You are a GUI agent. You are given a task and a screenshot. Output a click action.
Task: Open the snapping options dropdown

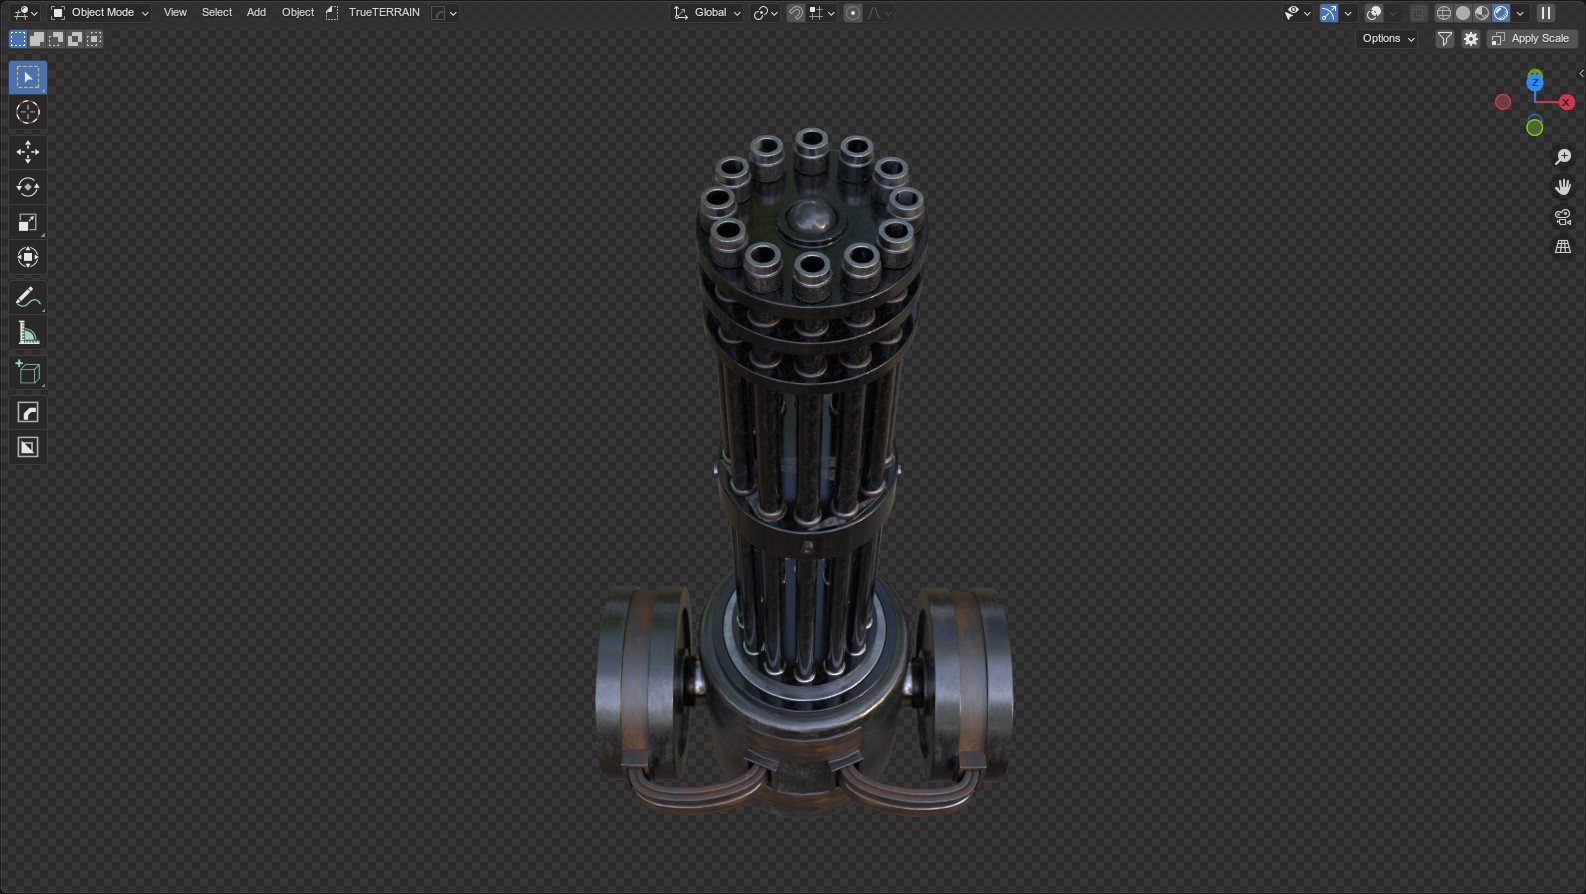coord(823,13)
